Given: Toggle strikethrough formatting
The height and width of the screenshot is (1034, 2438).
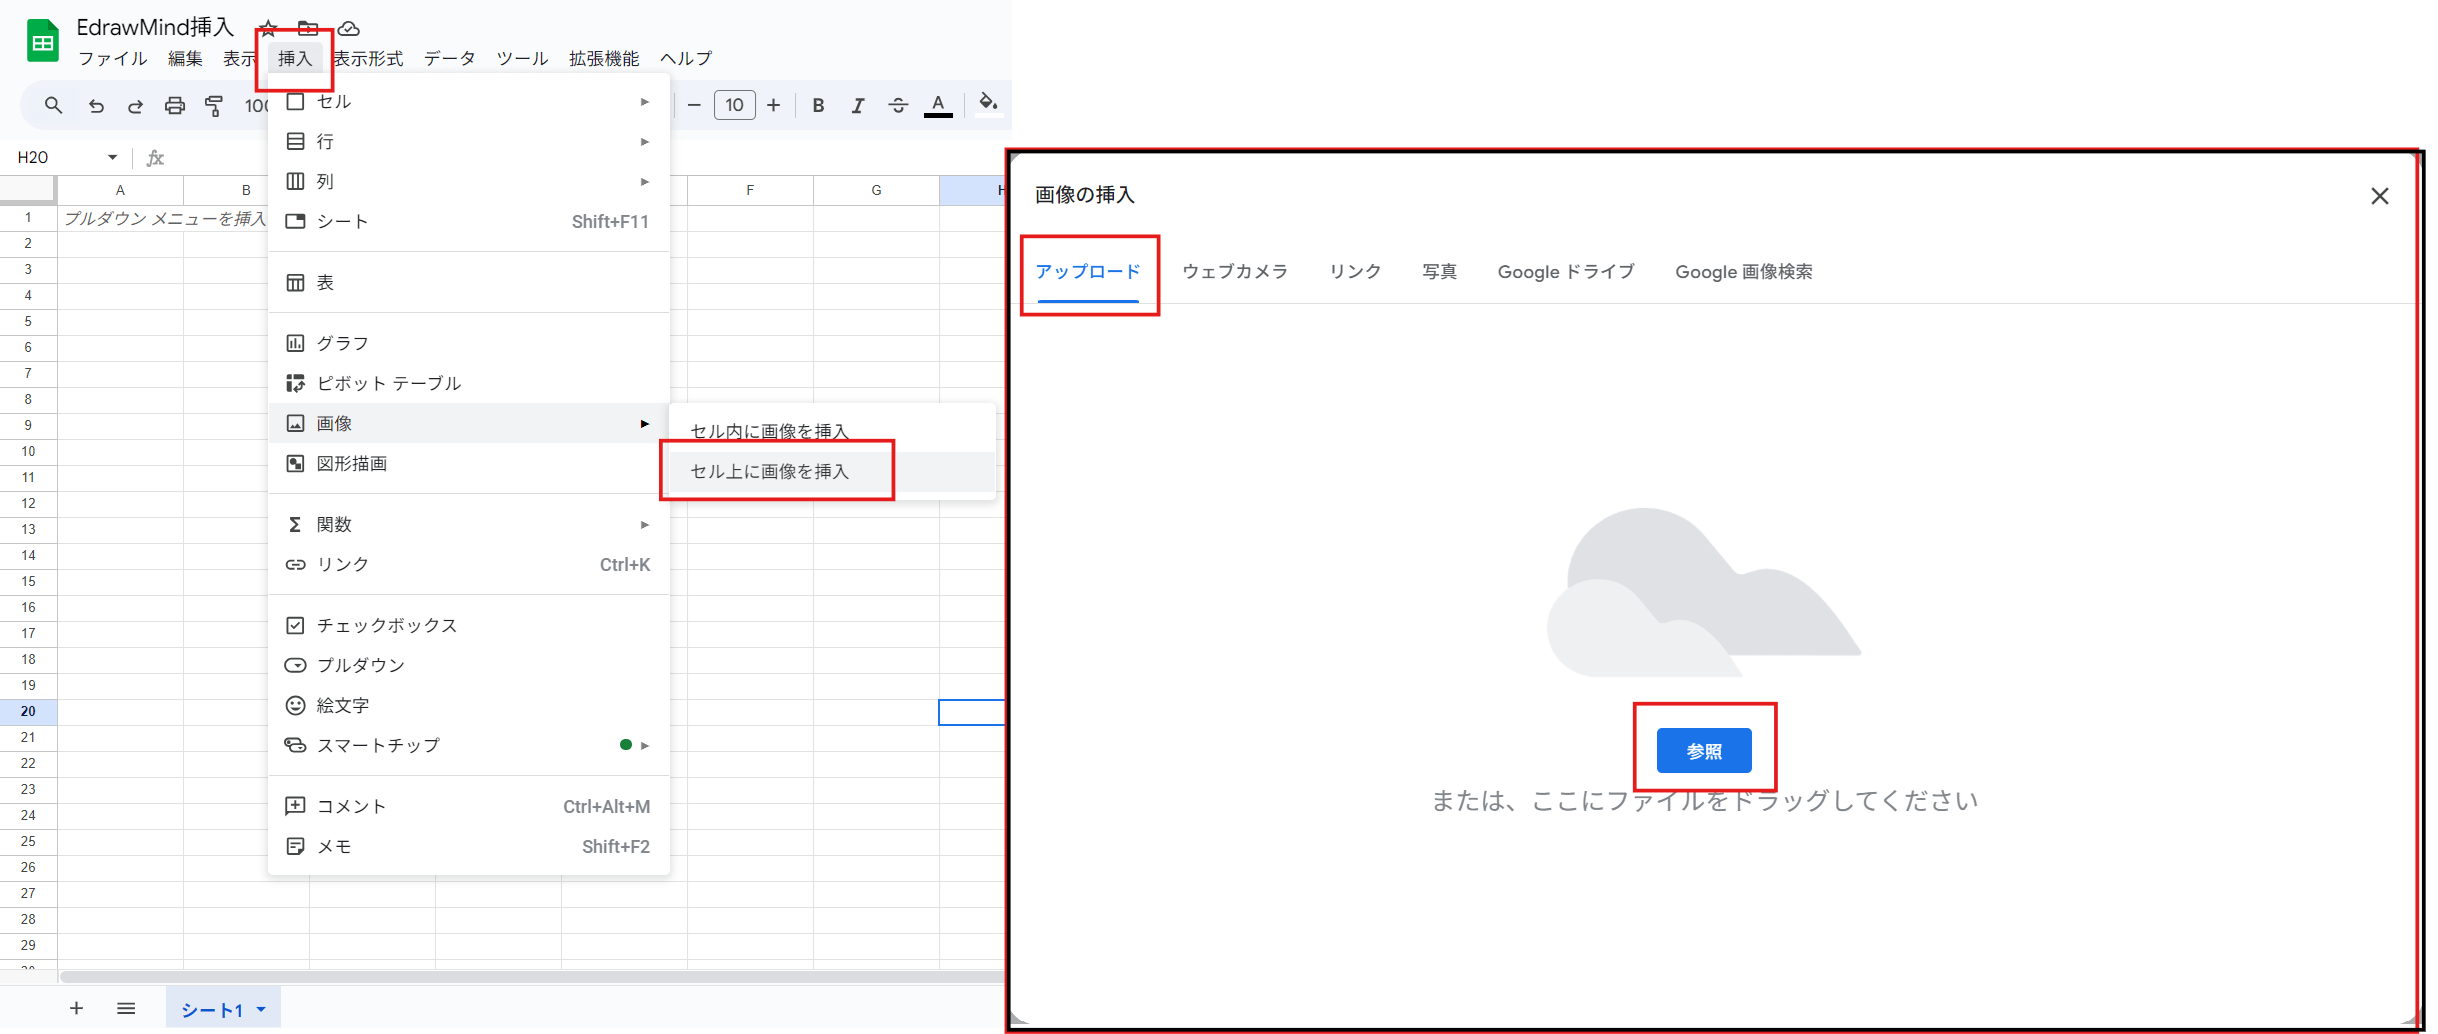Looking at the screenshot, I should [898, 105].
